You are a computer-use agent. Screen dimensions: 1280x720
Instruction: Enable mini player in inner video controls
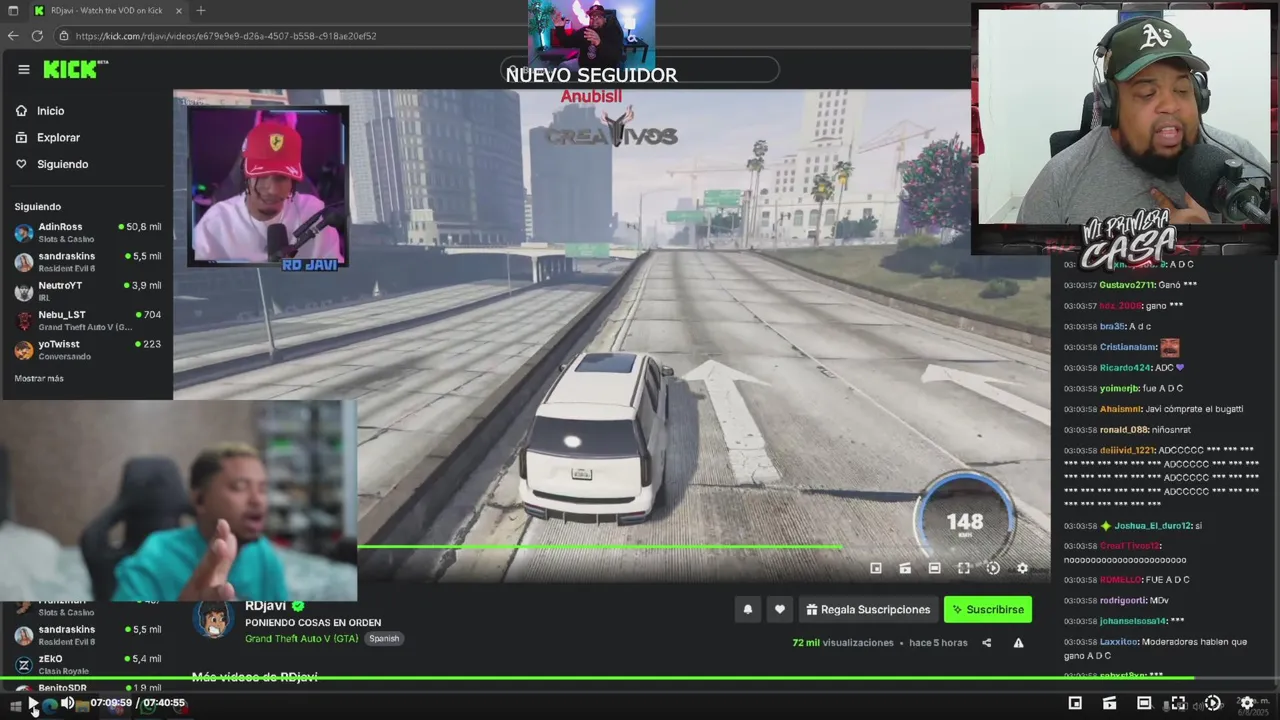click(x=876, y=568)
